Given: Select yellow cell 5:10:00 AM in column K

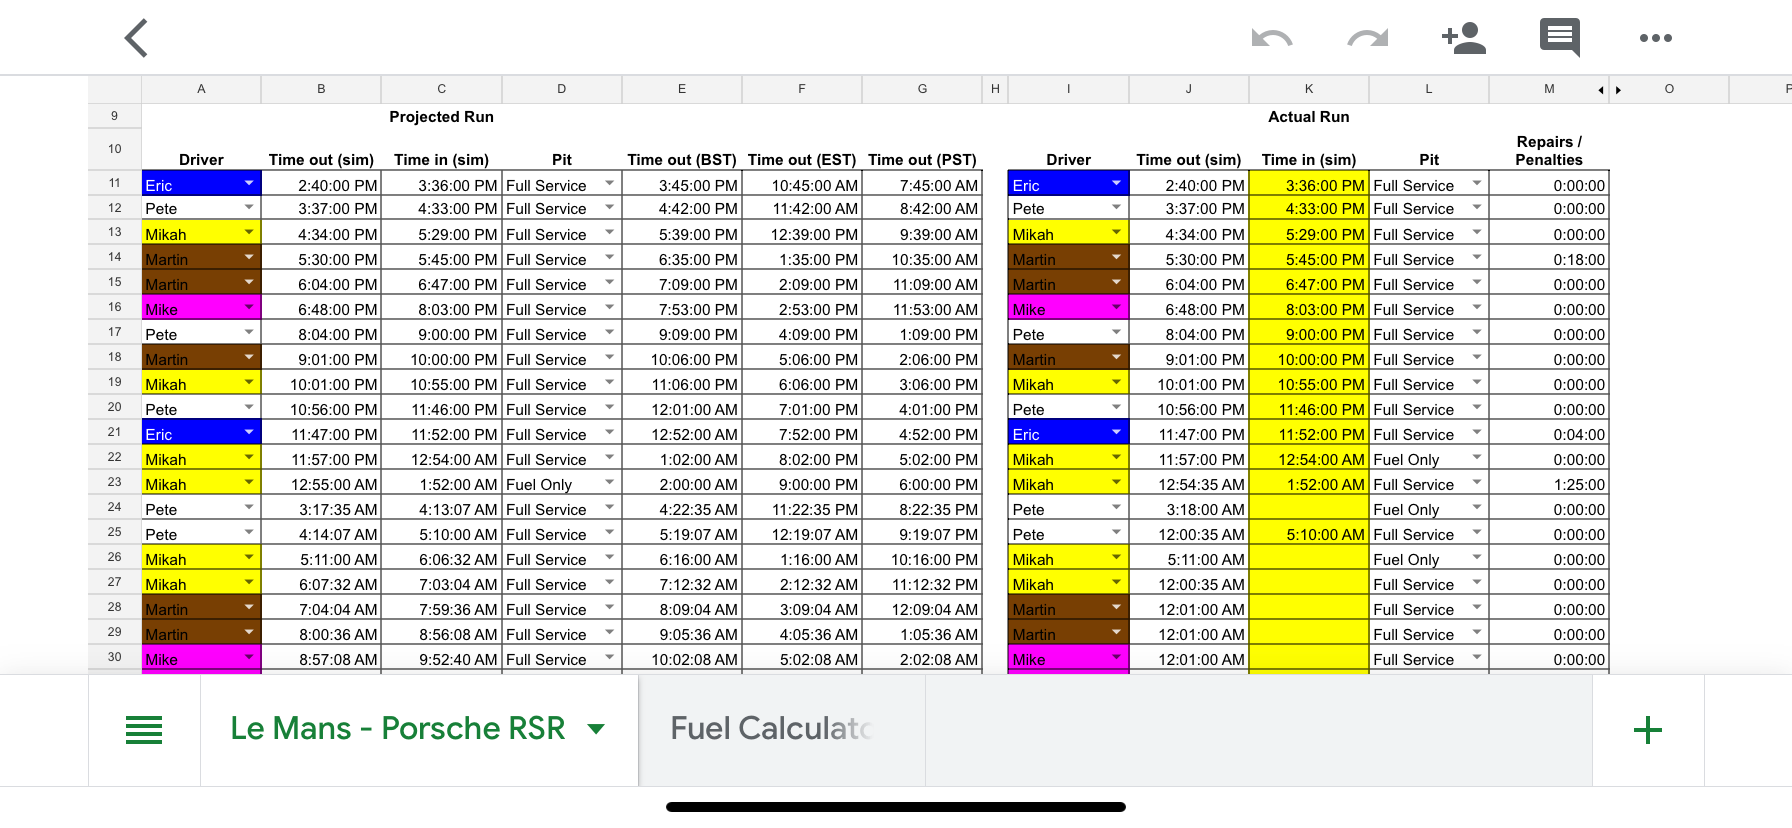Looking at the screenshot, I should (1309, 534).
